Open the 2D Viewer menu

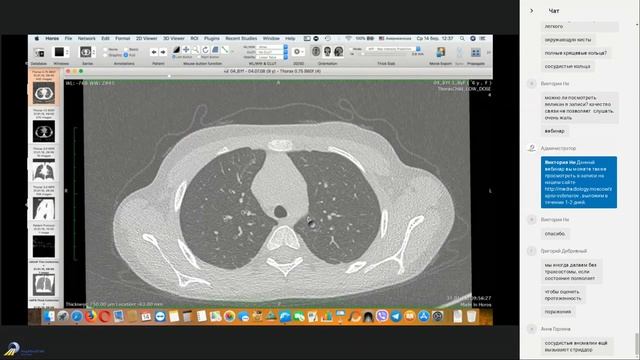[x=146, y=38]
